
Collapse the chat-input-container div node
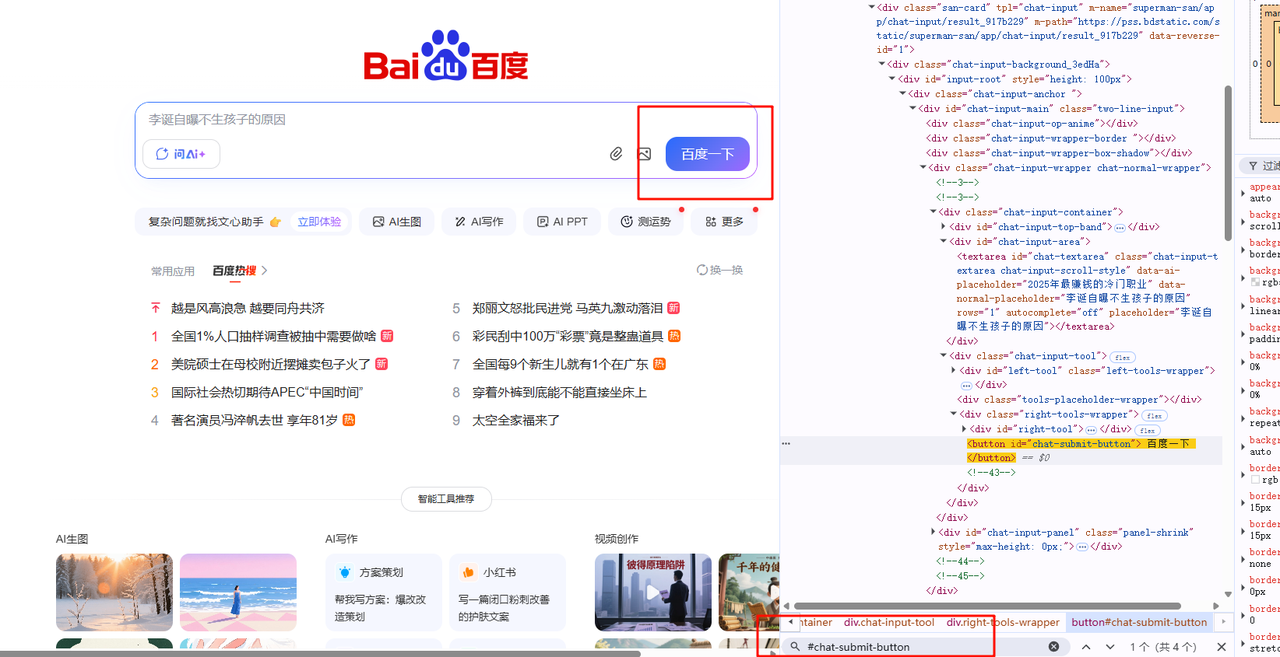click(x=933, y=212)
